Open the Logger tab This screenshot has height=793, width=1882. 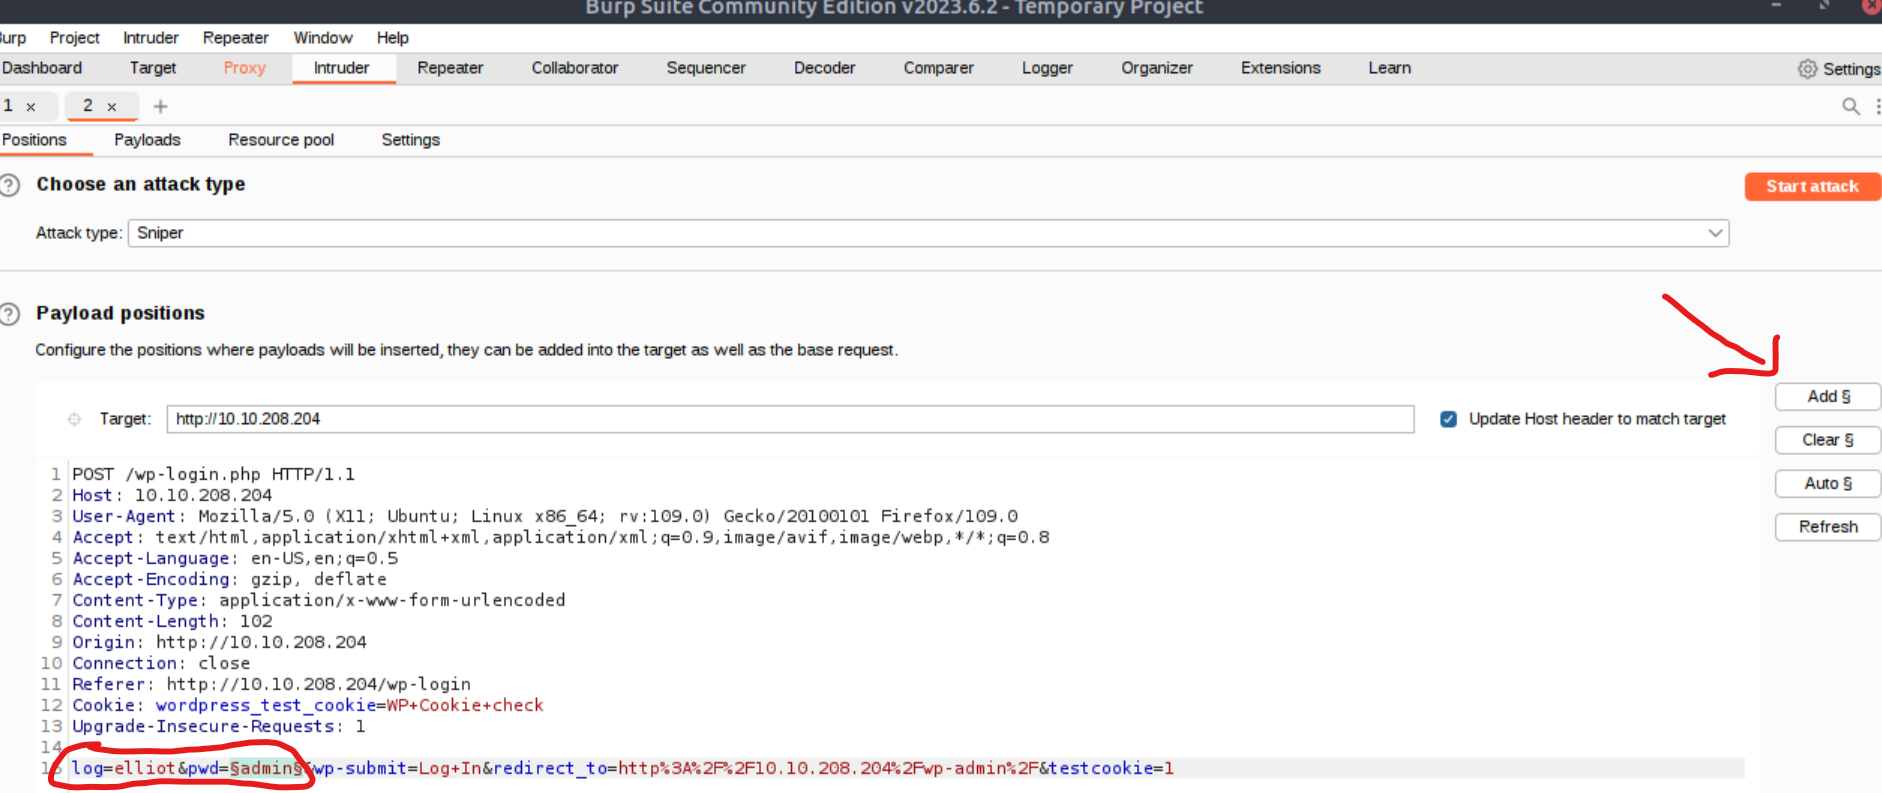pos(1047,68)
